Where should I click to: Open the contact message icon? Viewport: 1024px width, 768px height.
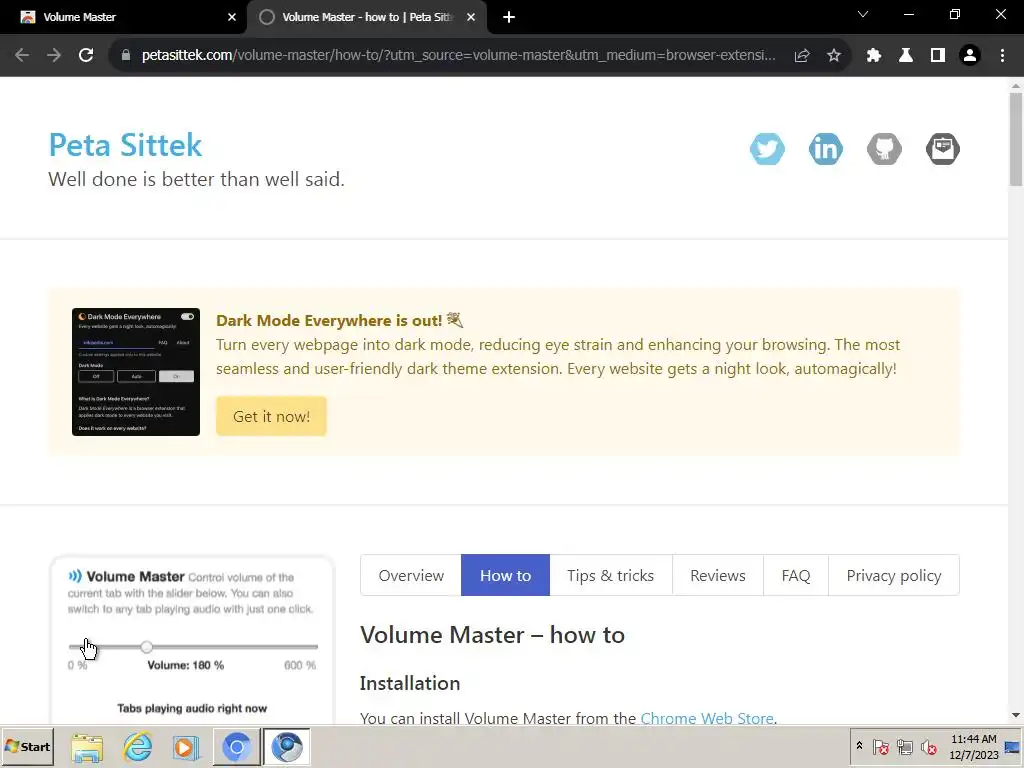pos(942,149)
